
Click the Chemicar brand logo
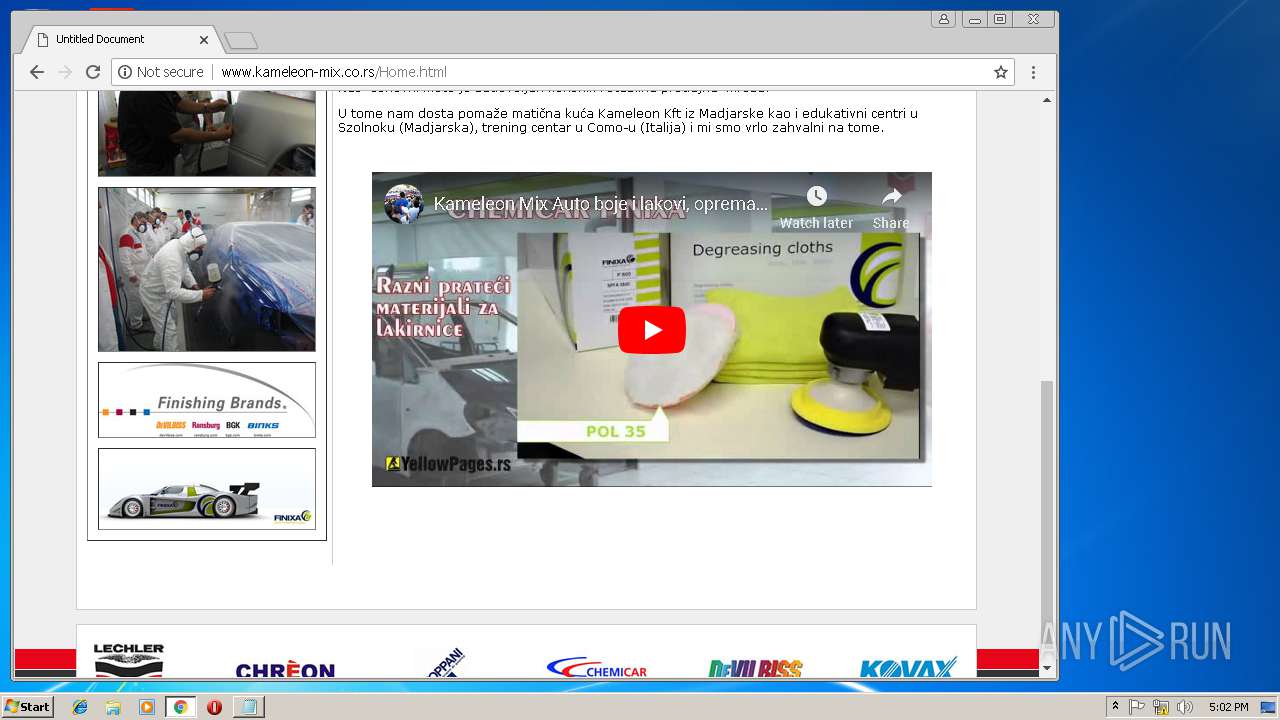coord(597,668)
